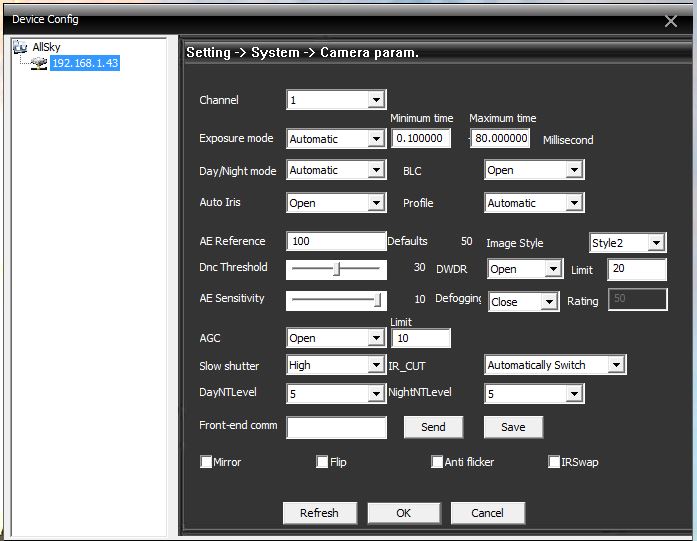Viewport: 697px width, 541px height.
Task: Expand the Profile dropdown
Action: pos(534,203)
